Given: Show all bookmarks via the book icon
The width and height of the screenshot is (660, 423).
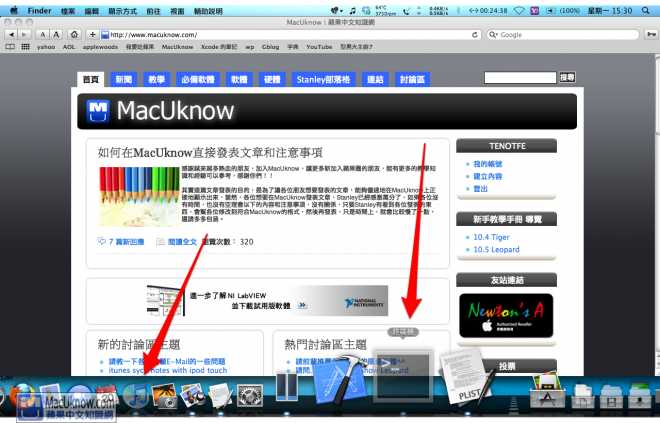Looking at the screenshot, I should coord(10,47).
